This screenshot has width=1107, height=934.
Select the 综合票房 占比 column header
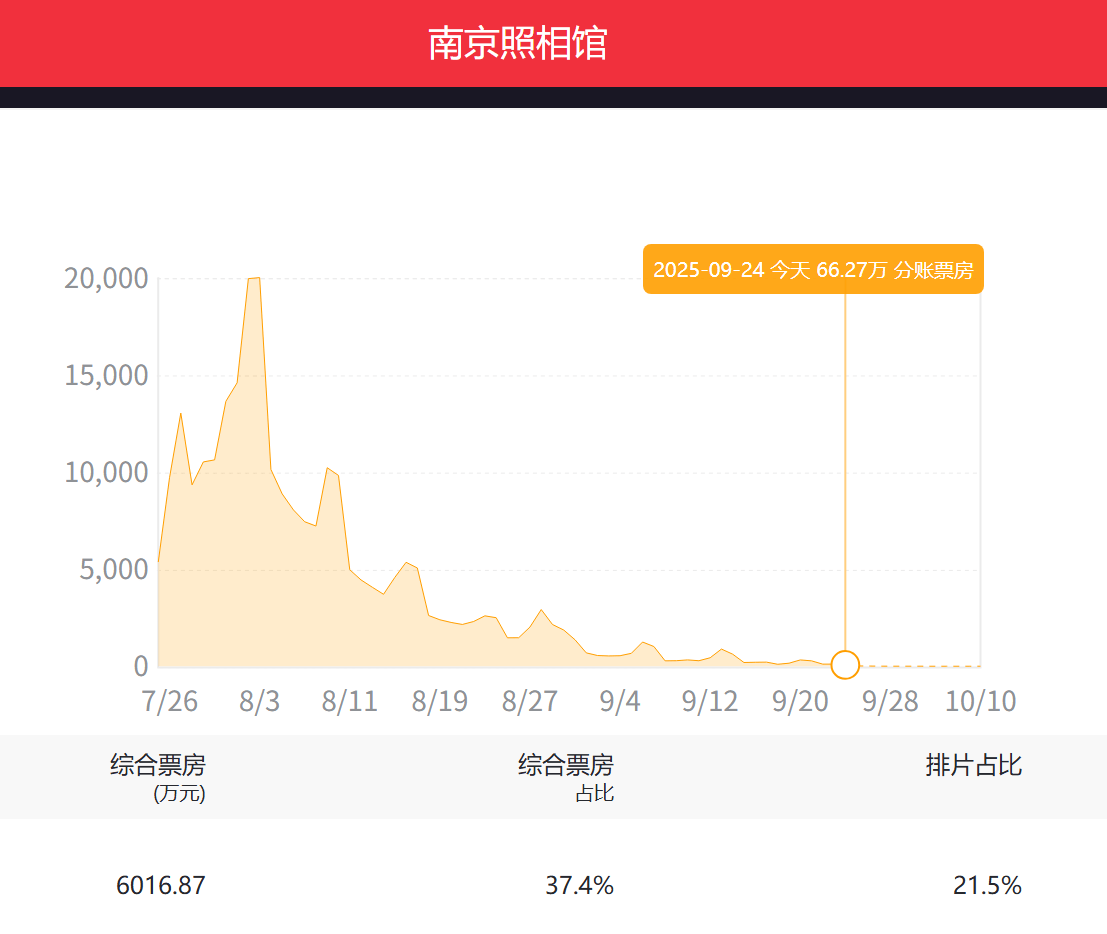(566, 777)
